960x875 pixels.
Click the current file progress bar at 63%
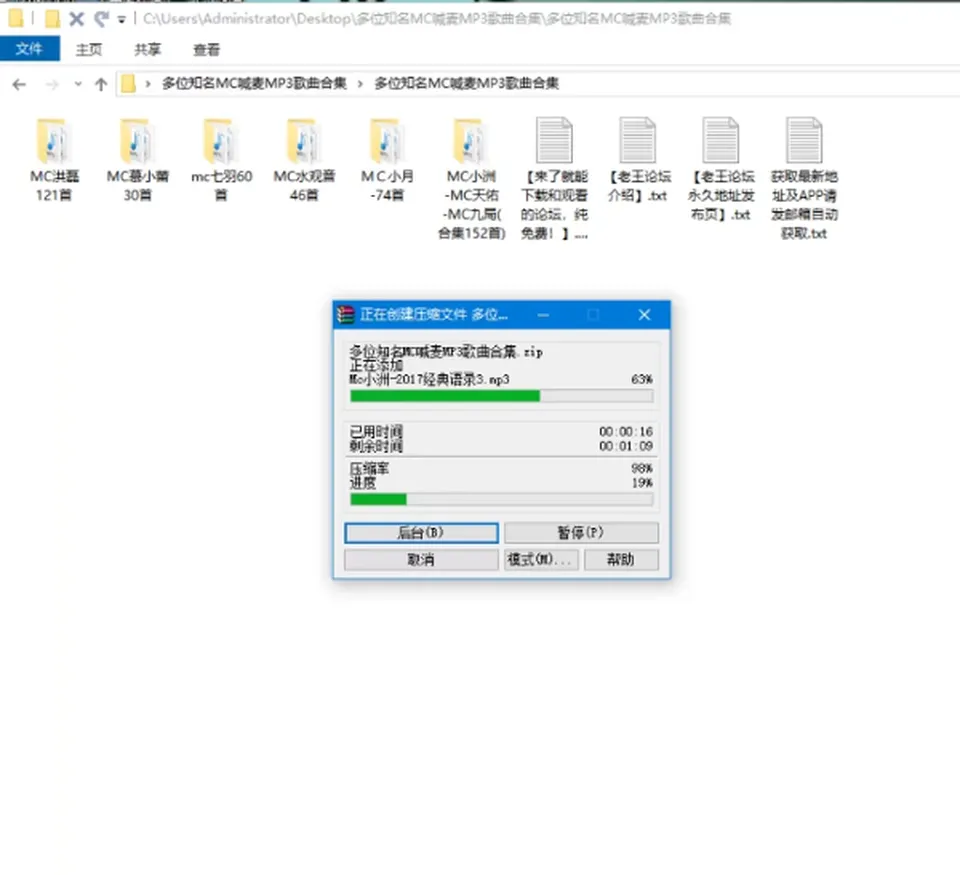pos(501,396)
